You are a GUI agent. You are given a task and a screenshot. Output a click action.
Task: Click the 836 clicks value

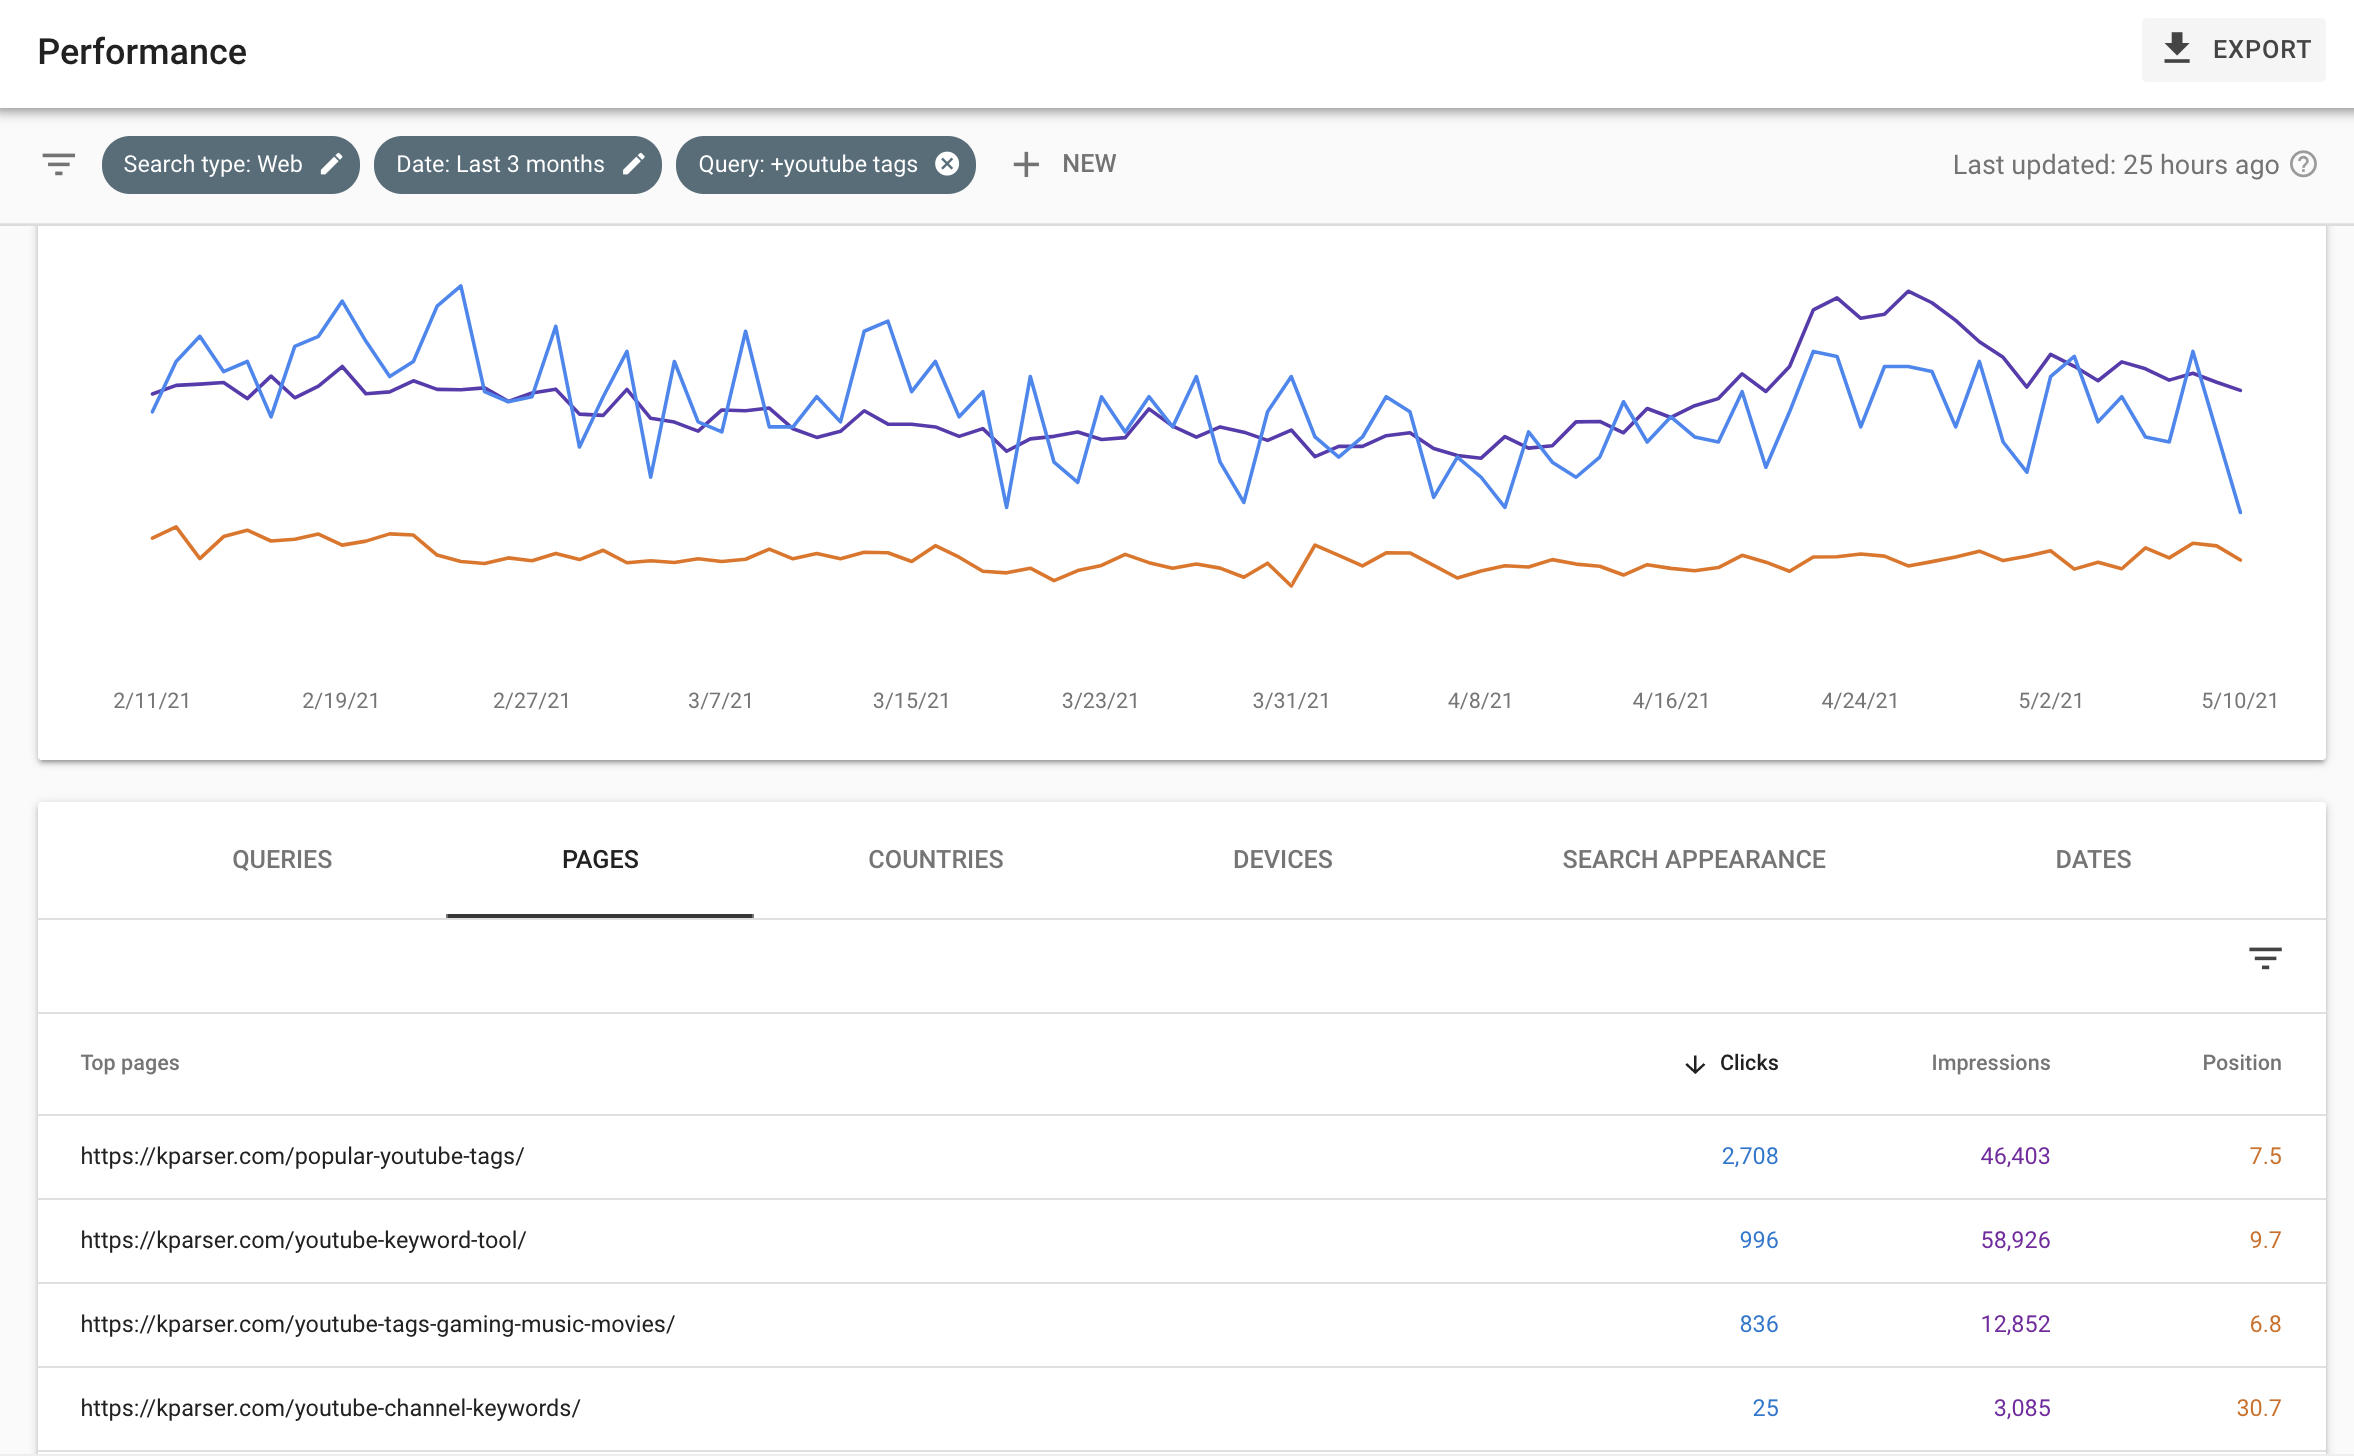tap(1759, 1324)
